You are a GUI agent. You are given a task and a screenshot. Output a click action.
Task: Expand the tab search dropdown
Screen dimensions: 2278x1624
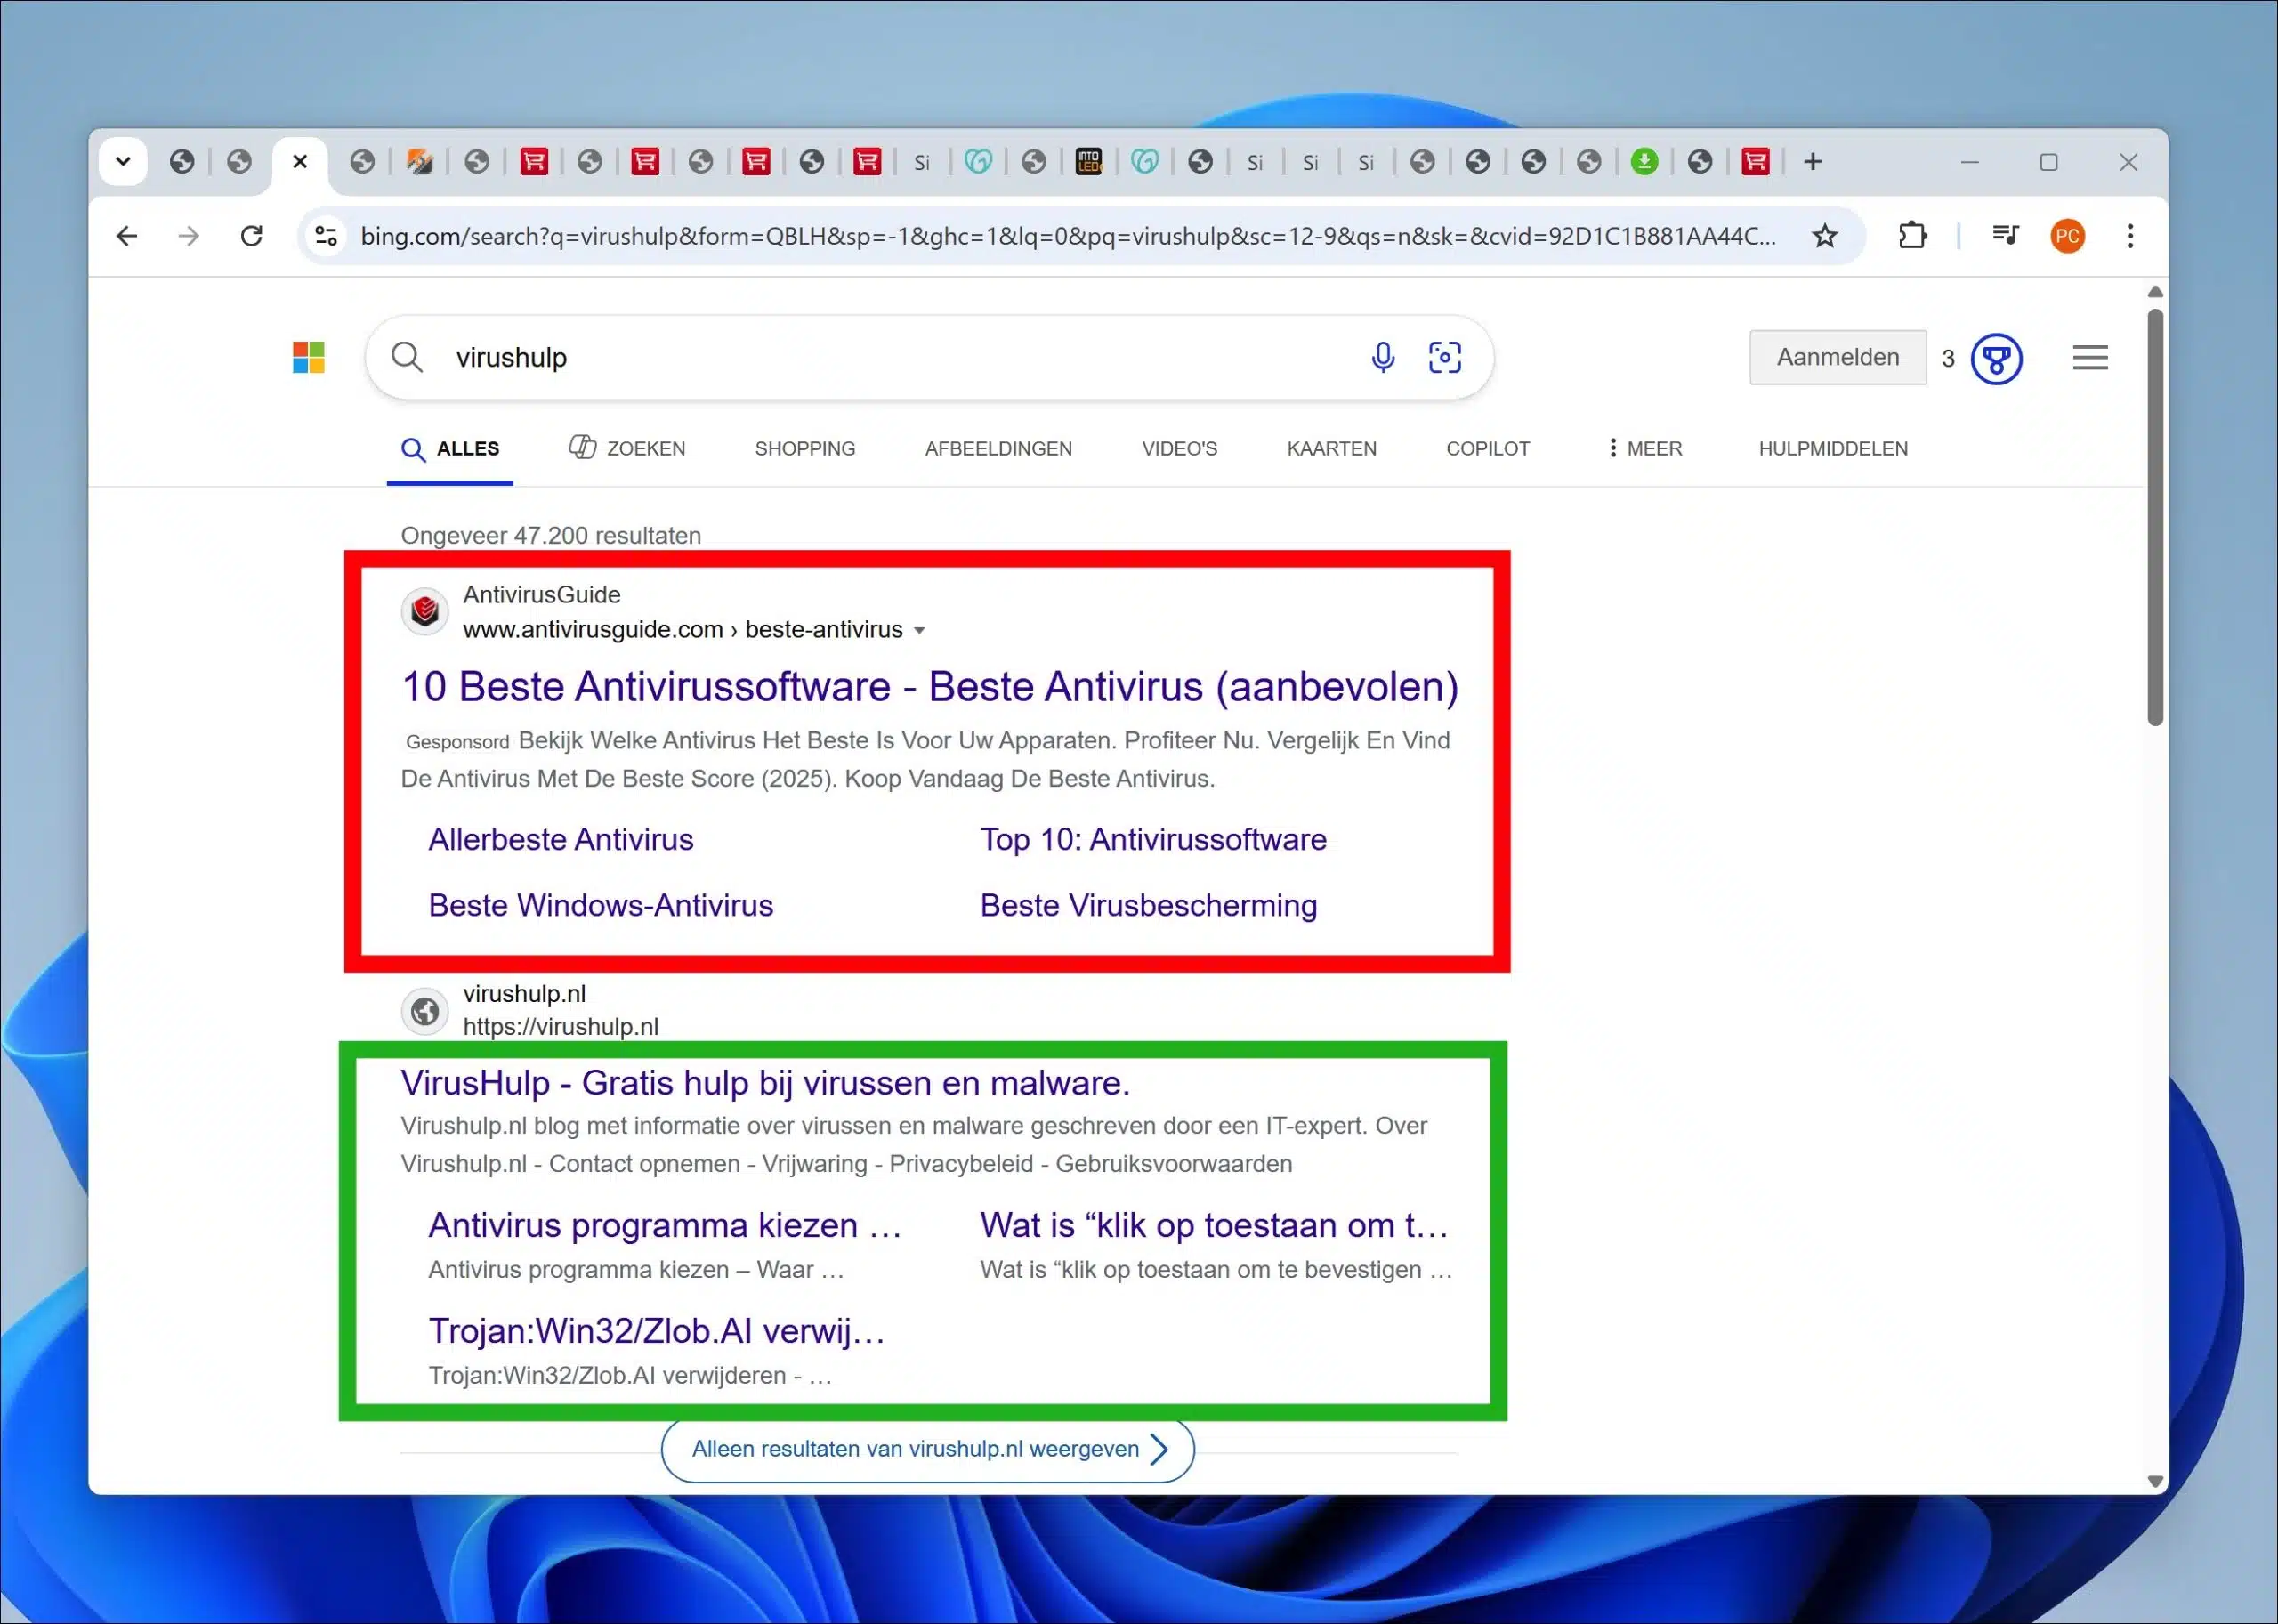[123, 162]
